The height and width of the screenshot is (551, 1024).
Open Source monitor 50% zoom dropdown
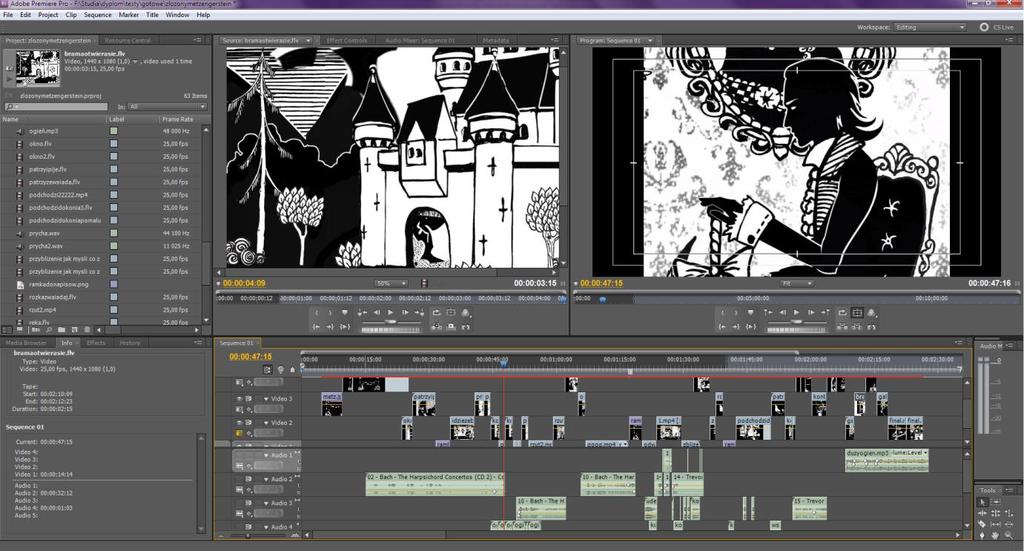point(391,283)
